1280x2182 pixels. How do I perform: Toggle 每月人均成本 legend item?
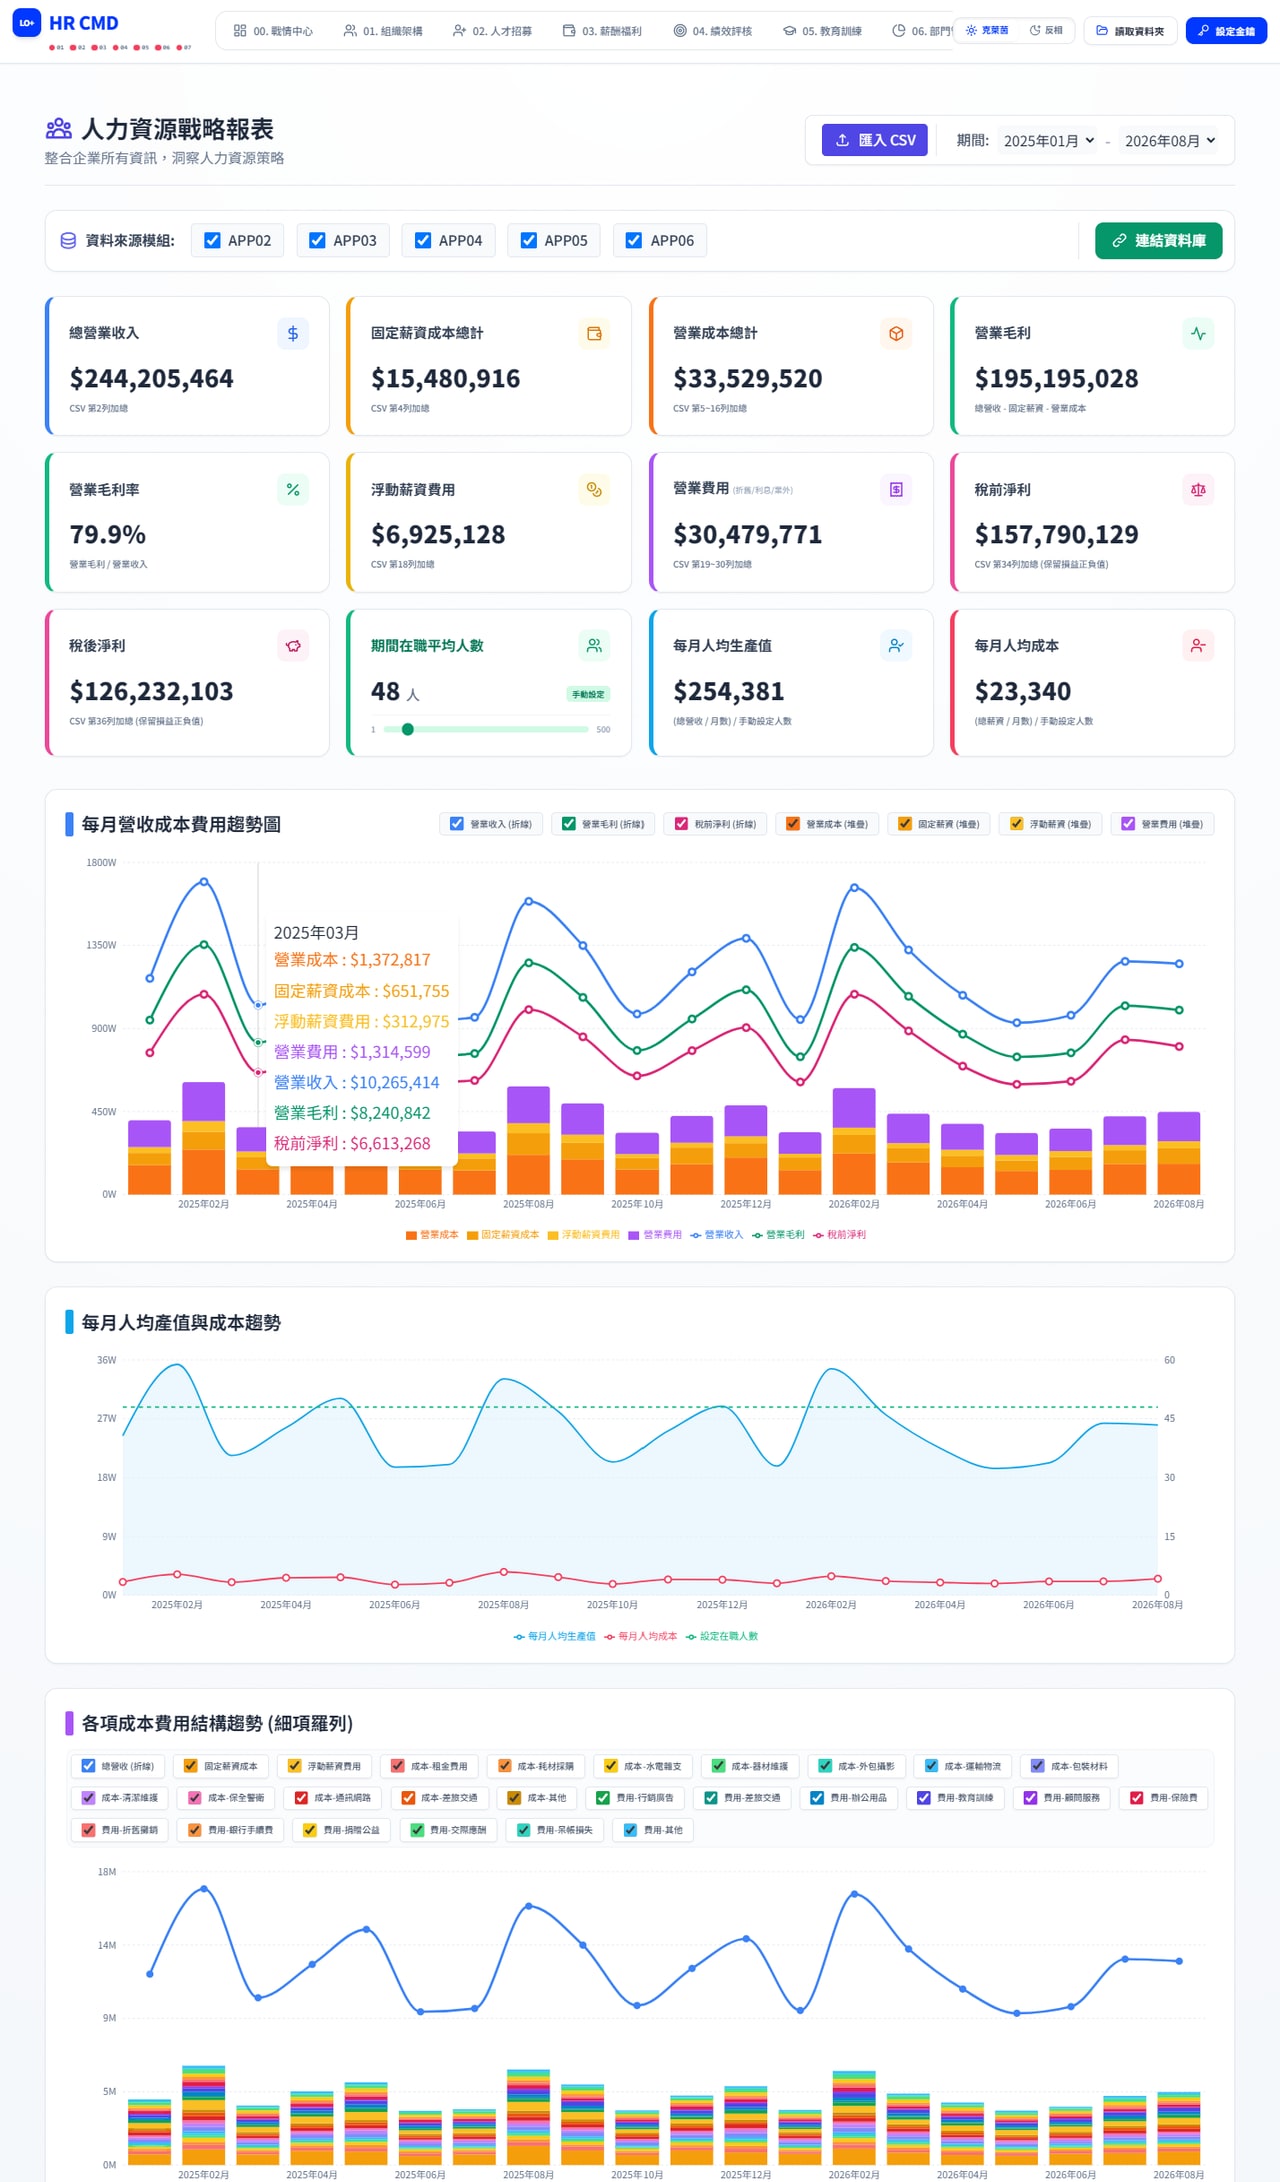click(641, 1637)
